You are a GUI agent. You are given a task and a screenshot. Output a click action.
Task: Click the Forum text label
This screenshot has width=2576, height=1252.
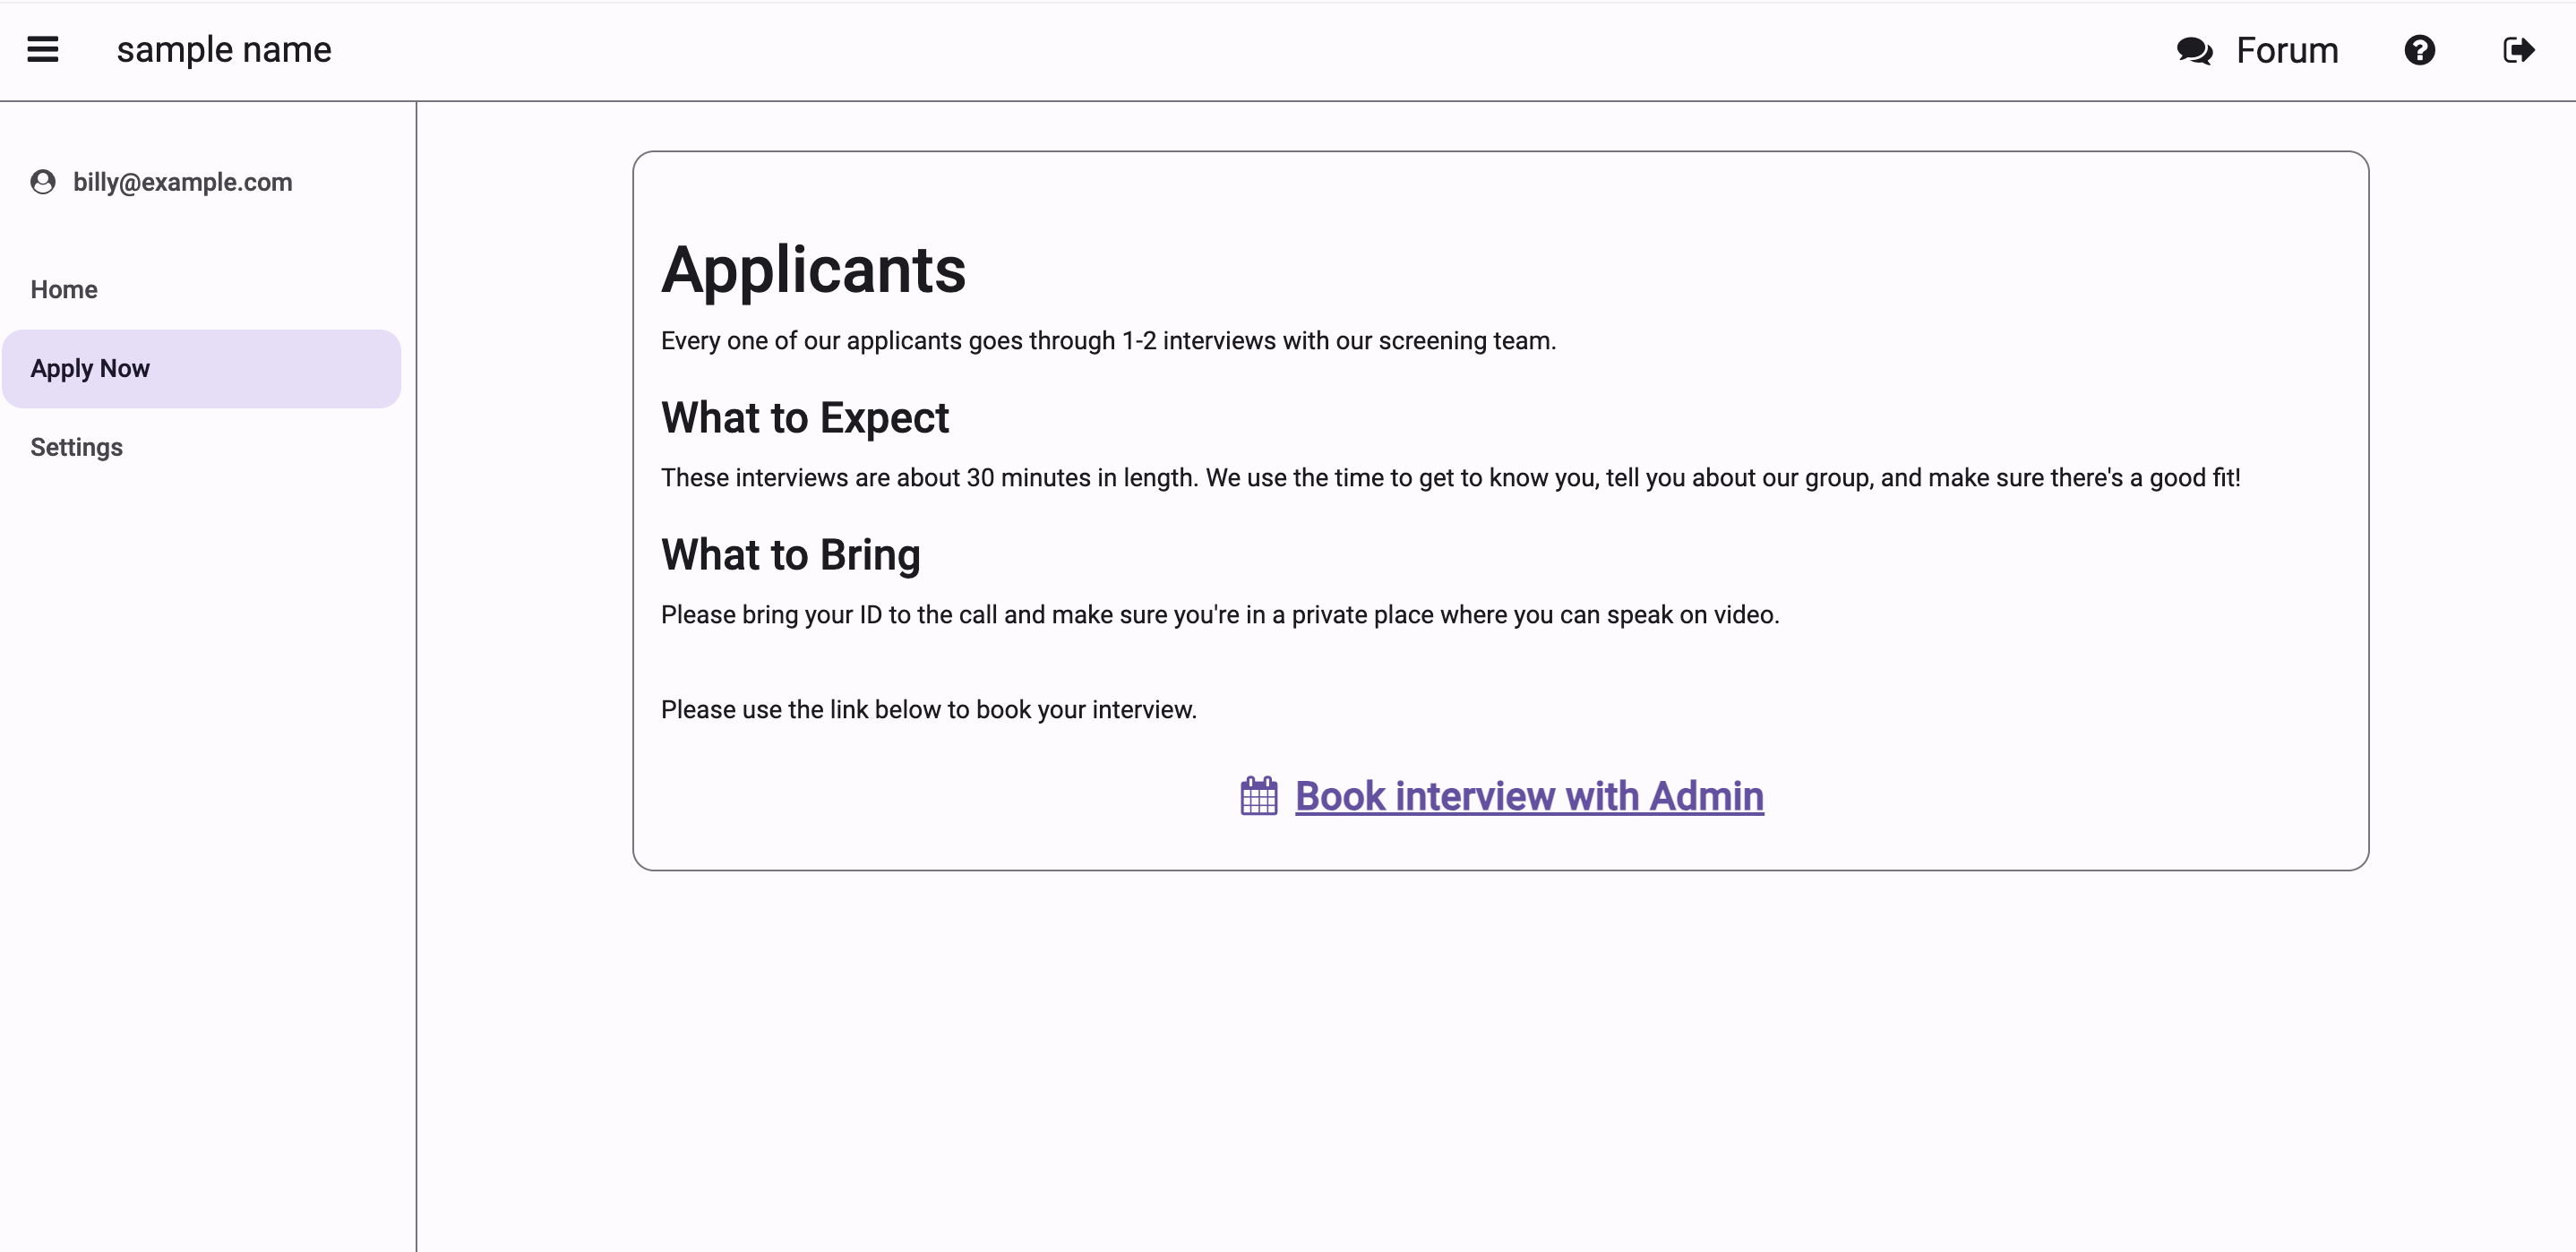2285,49
